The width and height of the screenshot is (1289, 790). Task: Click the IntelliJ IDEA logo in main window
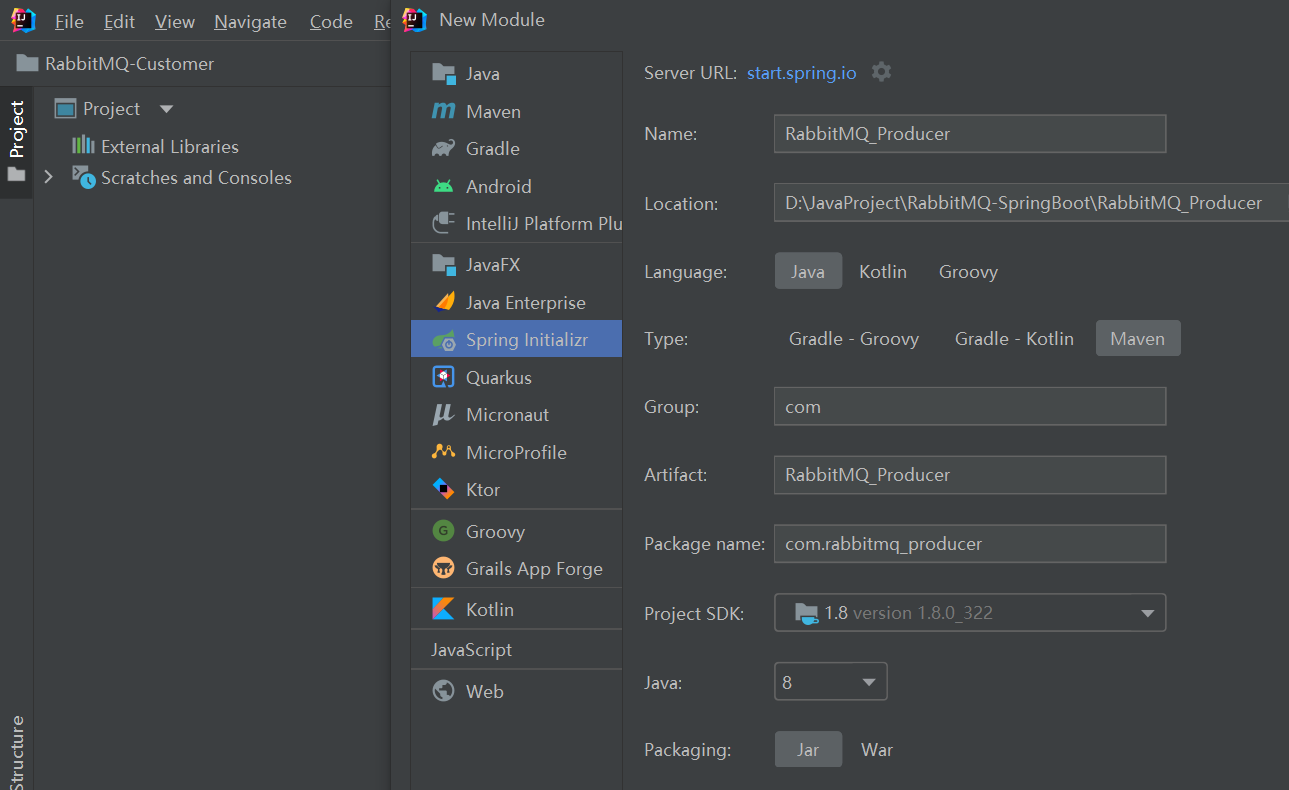click(x=23, y=20)
